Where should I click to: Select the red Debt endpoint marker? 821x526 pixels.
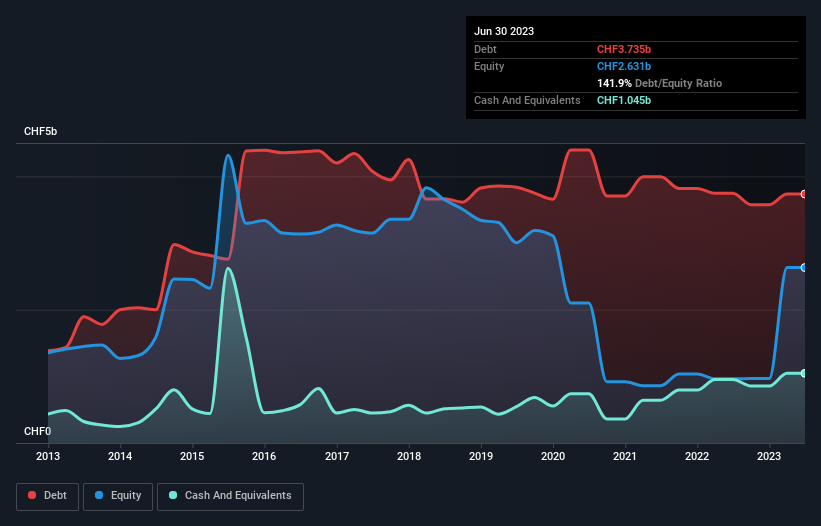(804, 194)
